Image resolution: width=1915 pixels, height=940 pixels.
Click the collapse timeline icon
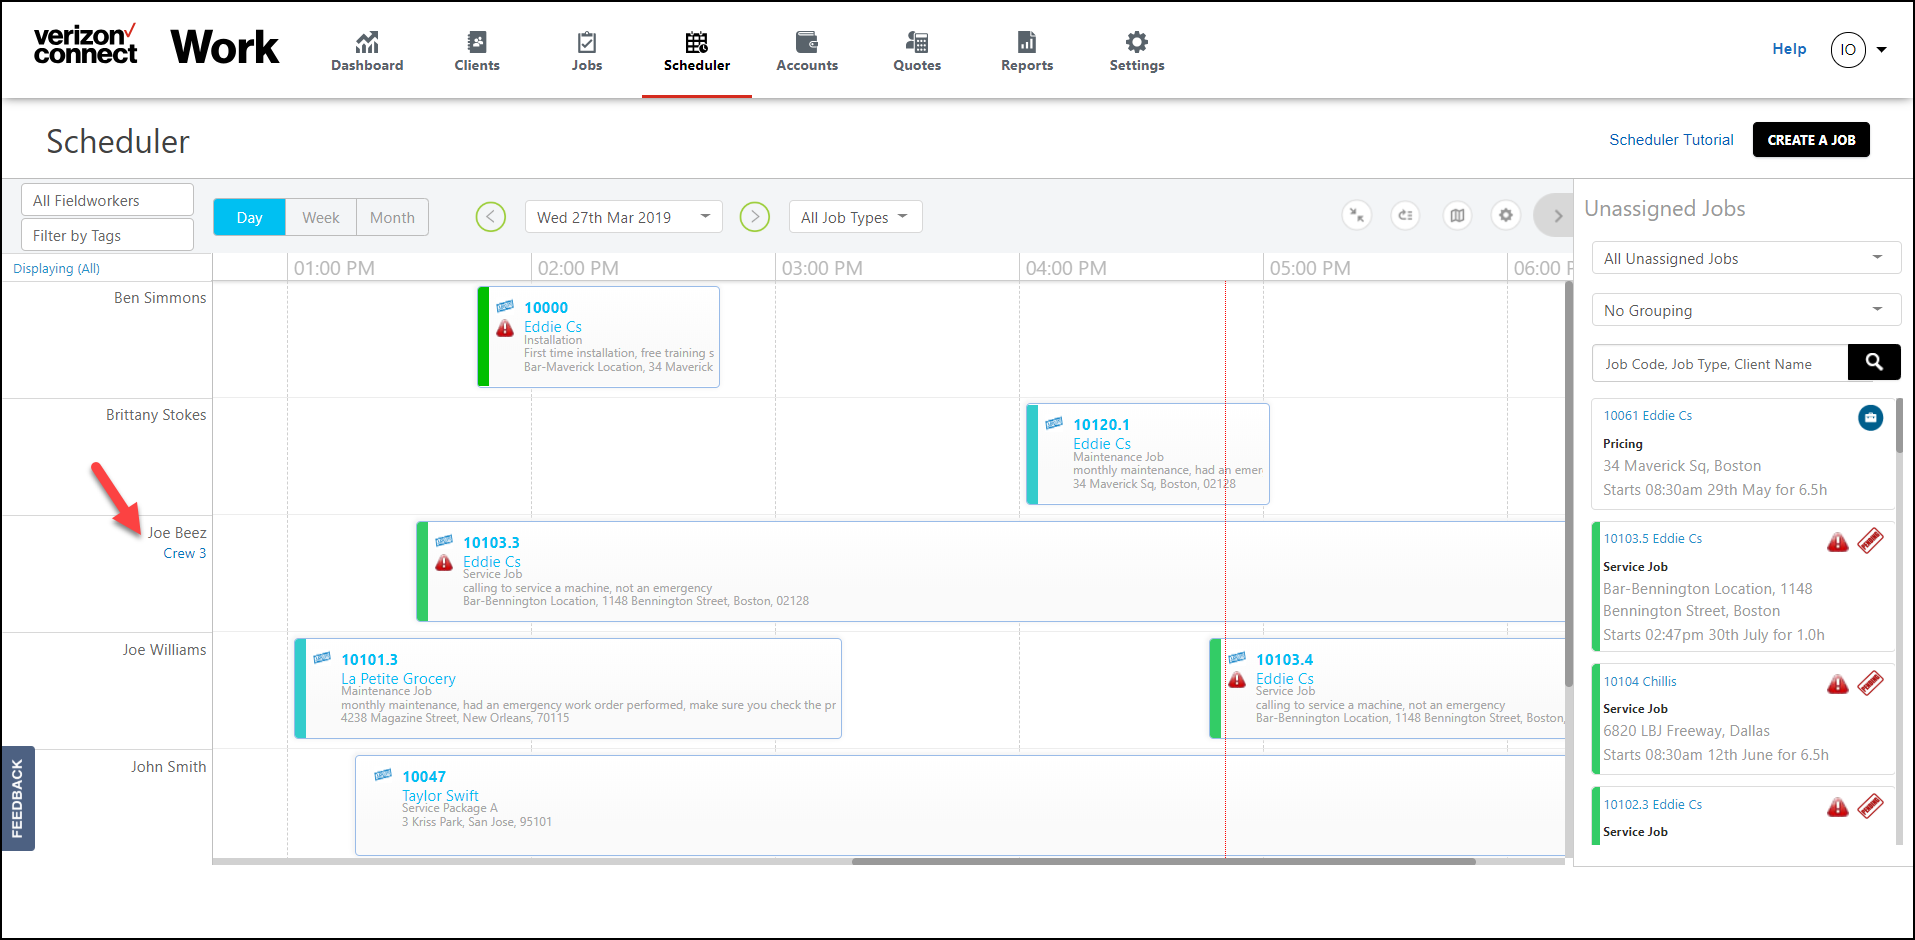click(1356, 215)
